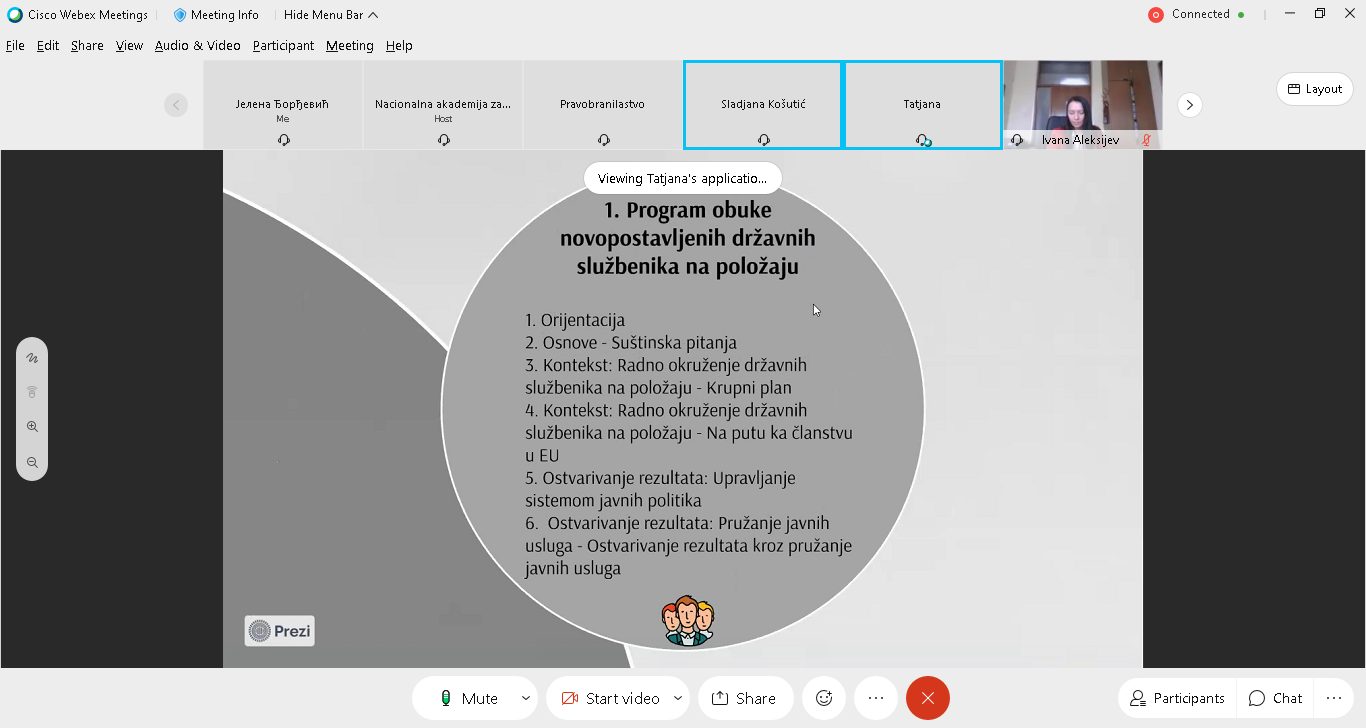The image size is (1366, 728).
Task: Click the red leave meeting button
Action: 927,698
